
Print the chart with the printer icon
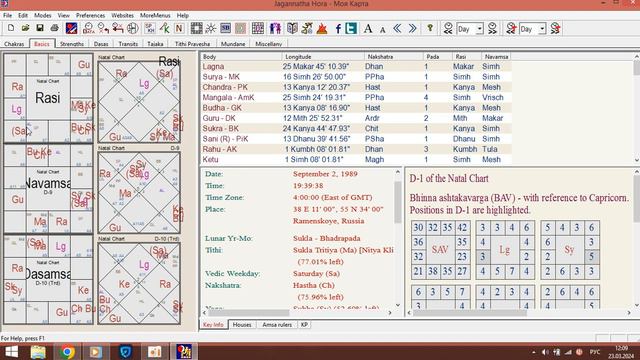click(54, 28)
